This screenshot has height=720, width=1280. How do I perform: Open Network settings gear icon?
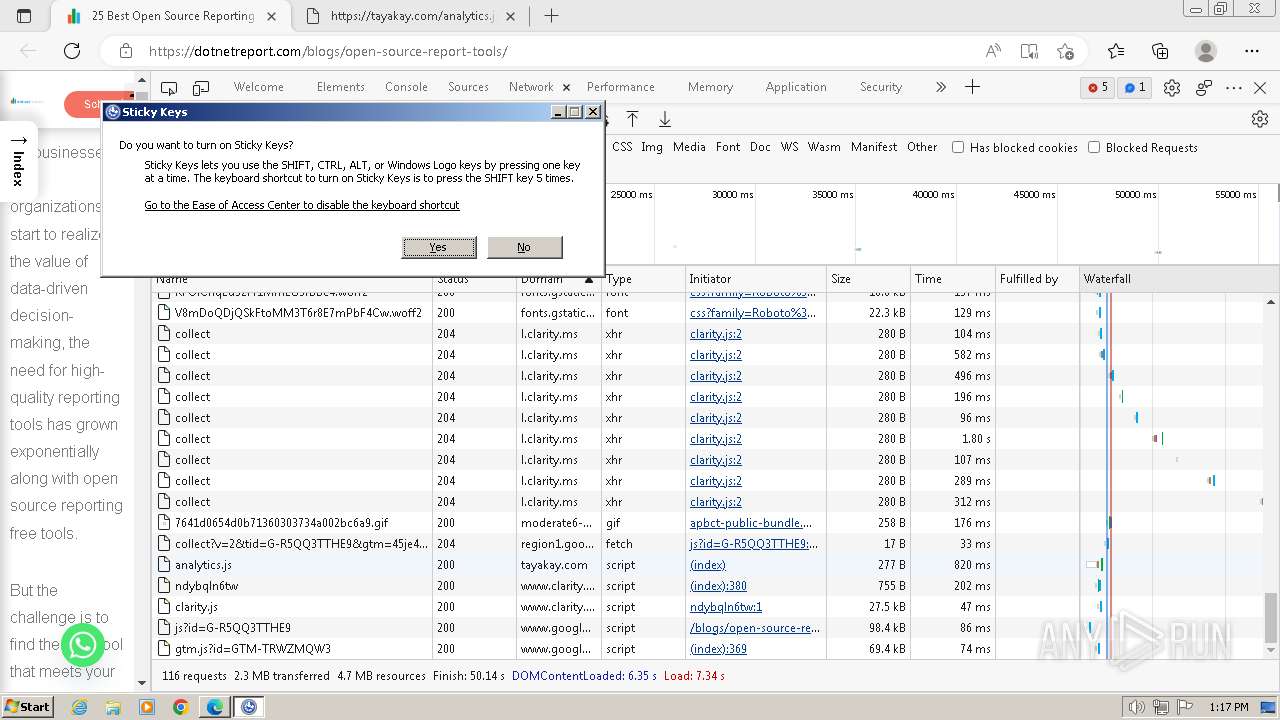[1260, 119]
